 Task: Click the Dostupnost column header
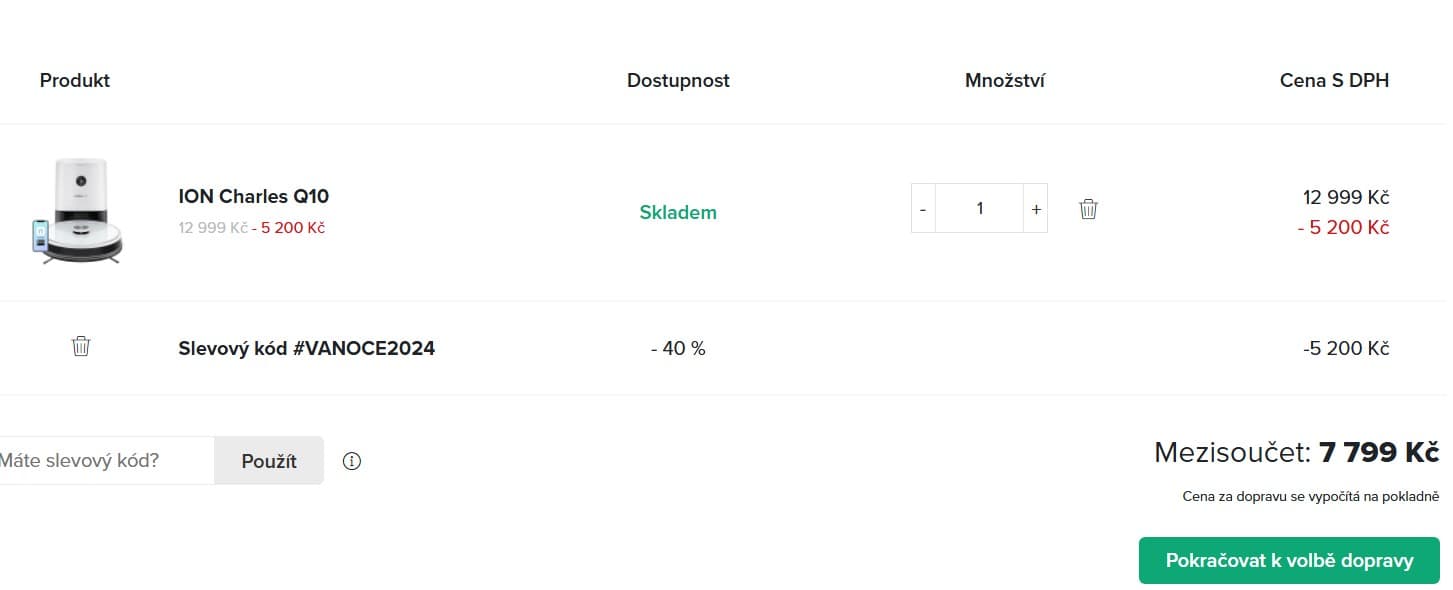click(x=678, y=81)
